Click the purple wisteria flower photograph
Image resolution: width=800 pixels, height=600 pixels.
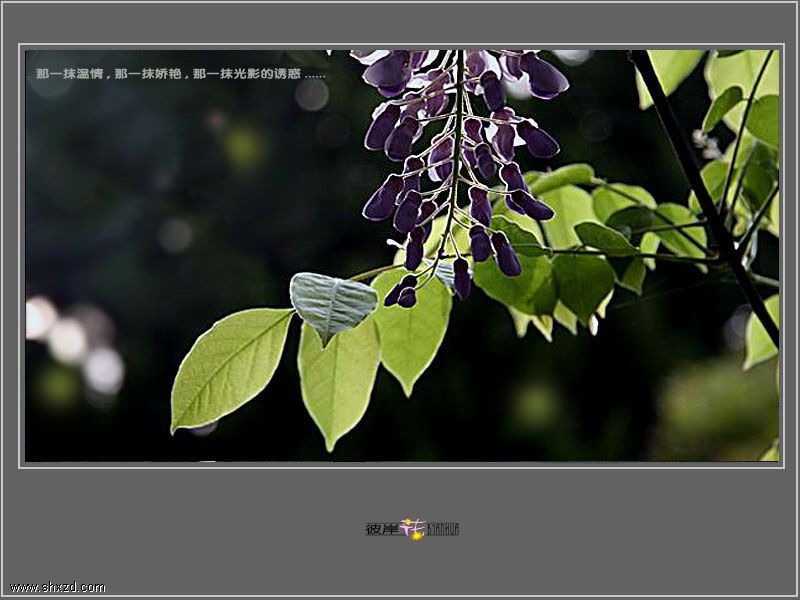[402, 256]
